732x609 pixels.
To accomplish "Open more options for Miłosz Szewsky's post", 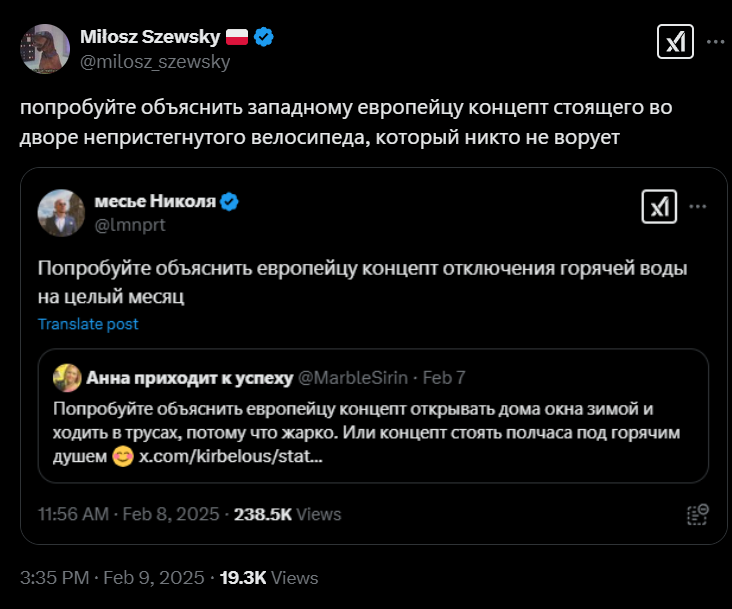I will tap(715, 42).
